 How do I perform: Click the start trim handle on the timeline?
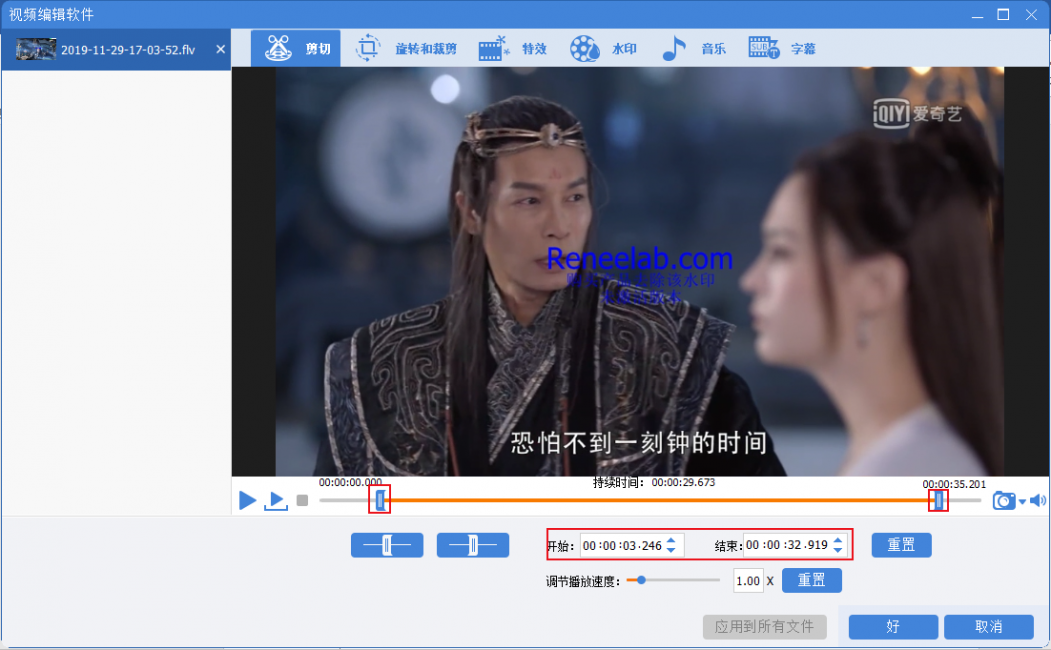pos(380,500)
